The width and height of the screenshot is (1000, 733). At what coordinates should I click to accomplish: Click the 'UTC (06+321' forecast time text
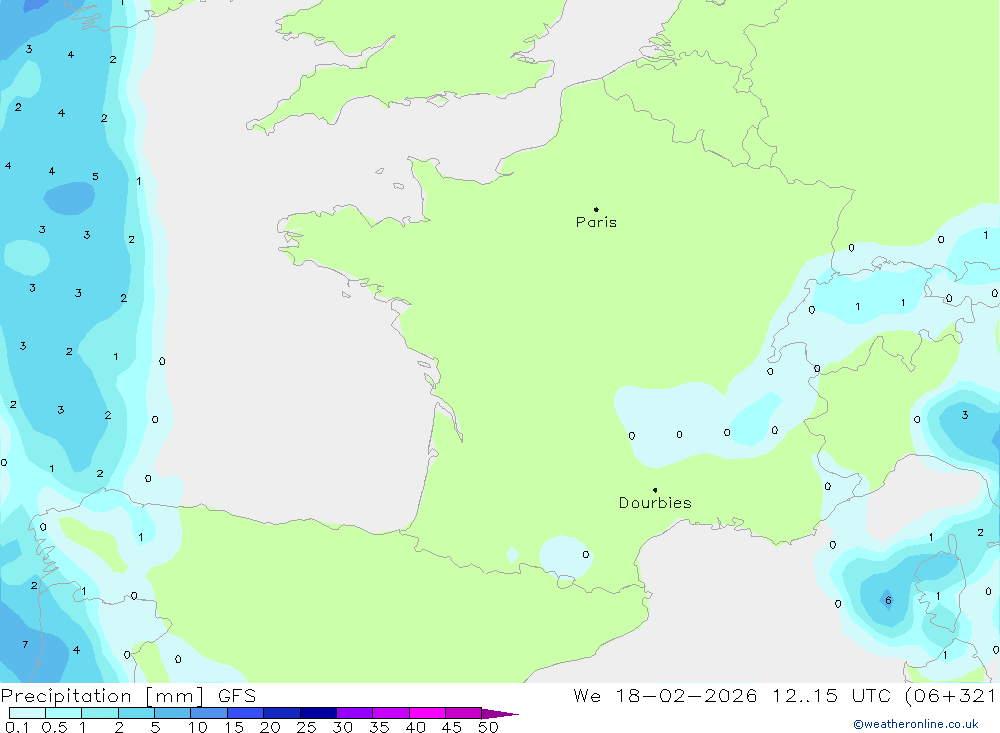tap(923, 695)
